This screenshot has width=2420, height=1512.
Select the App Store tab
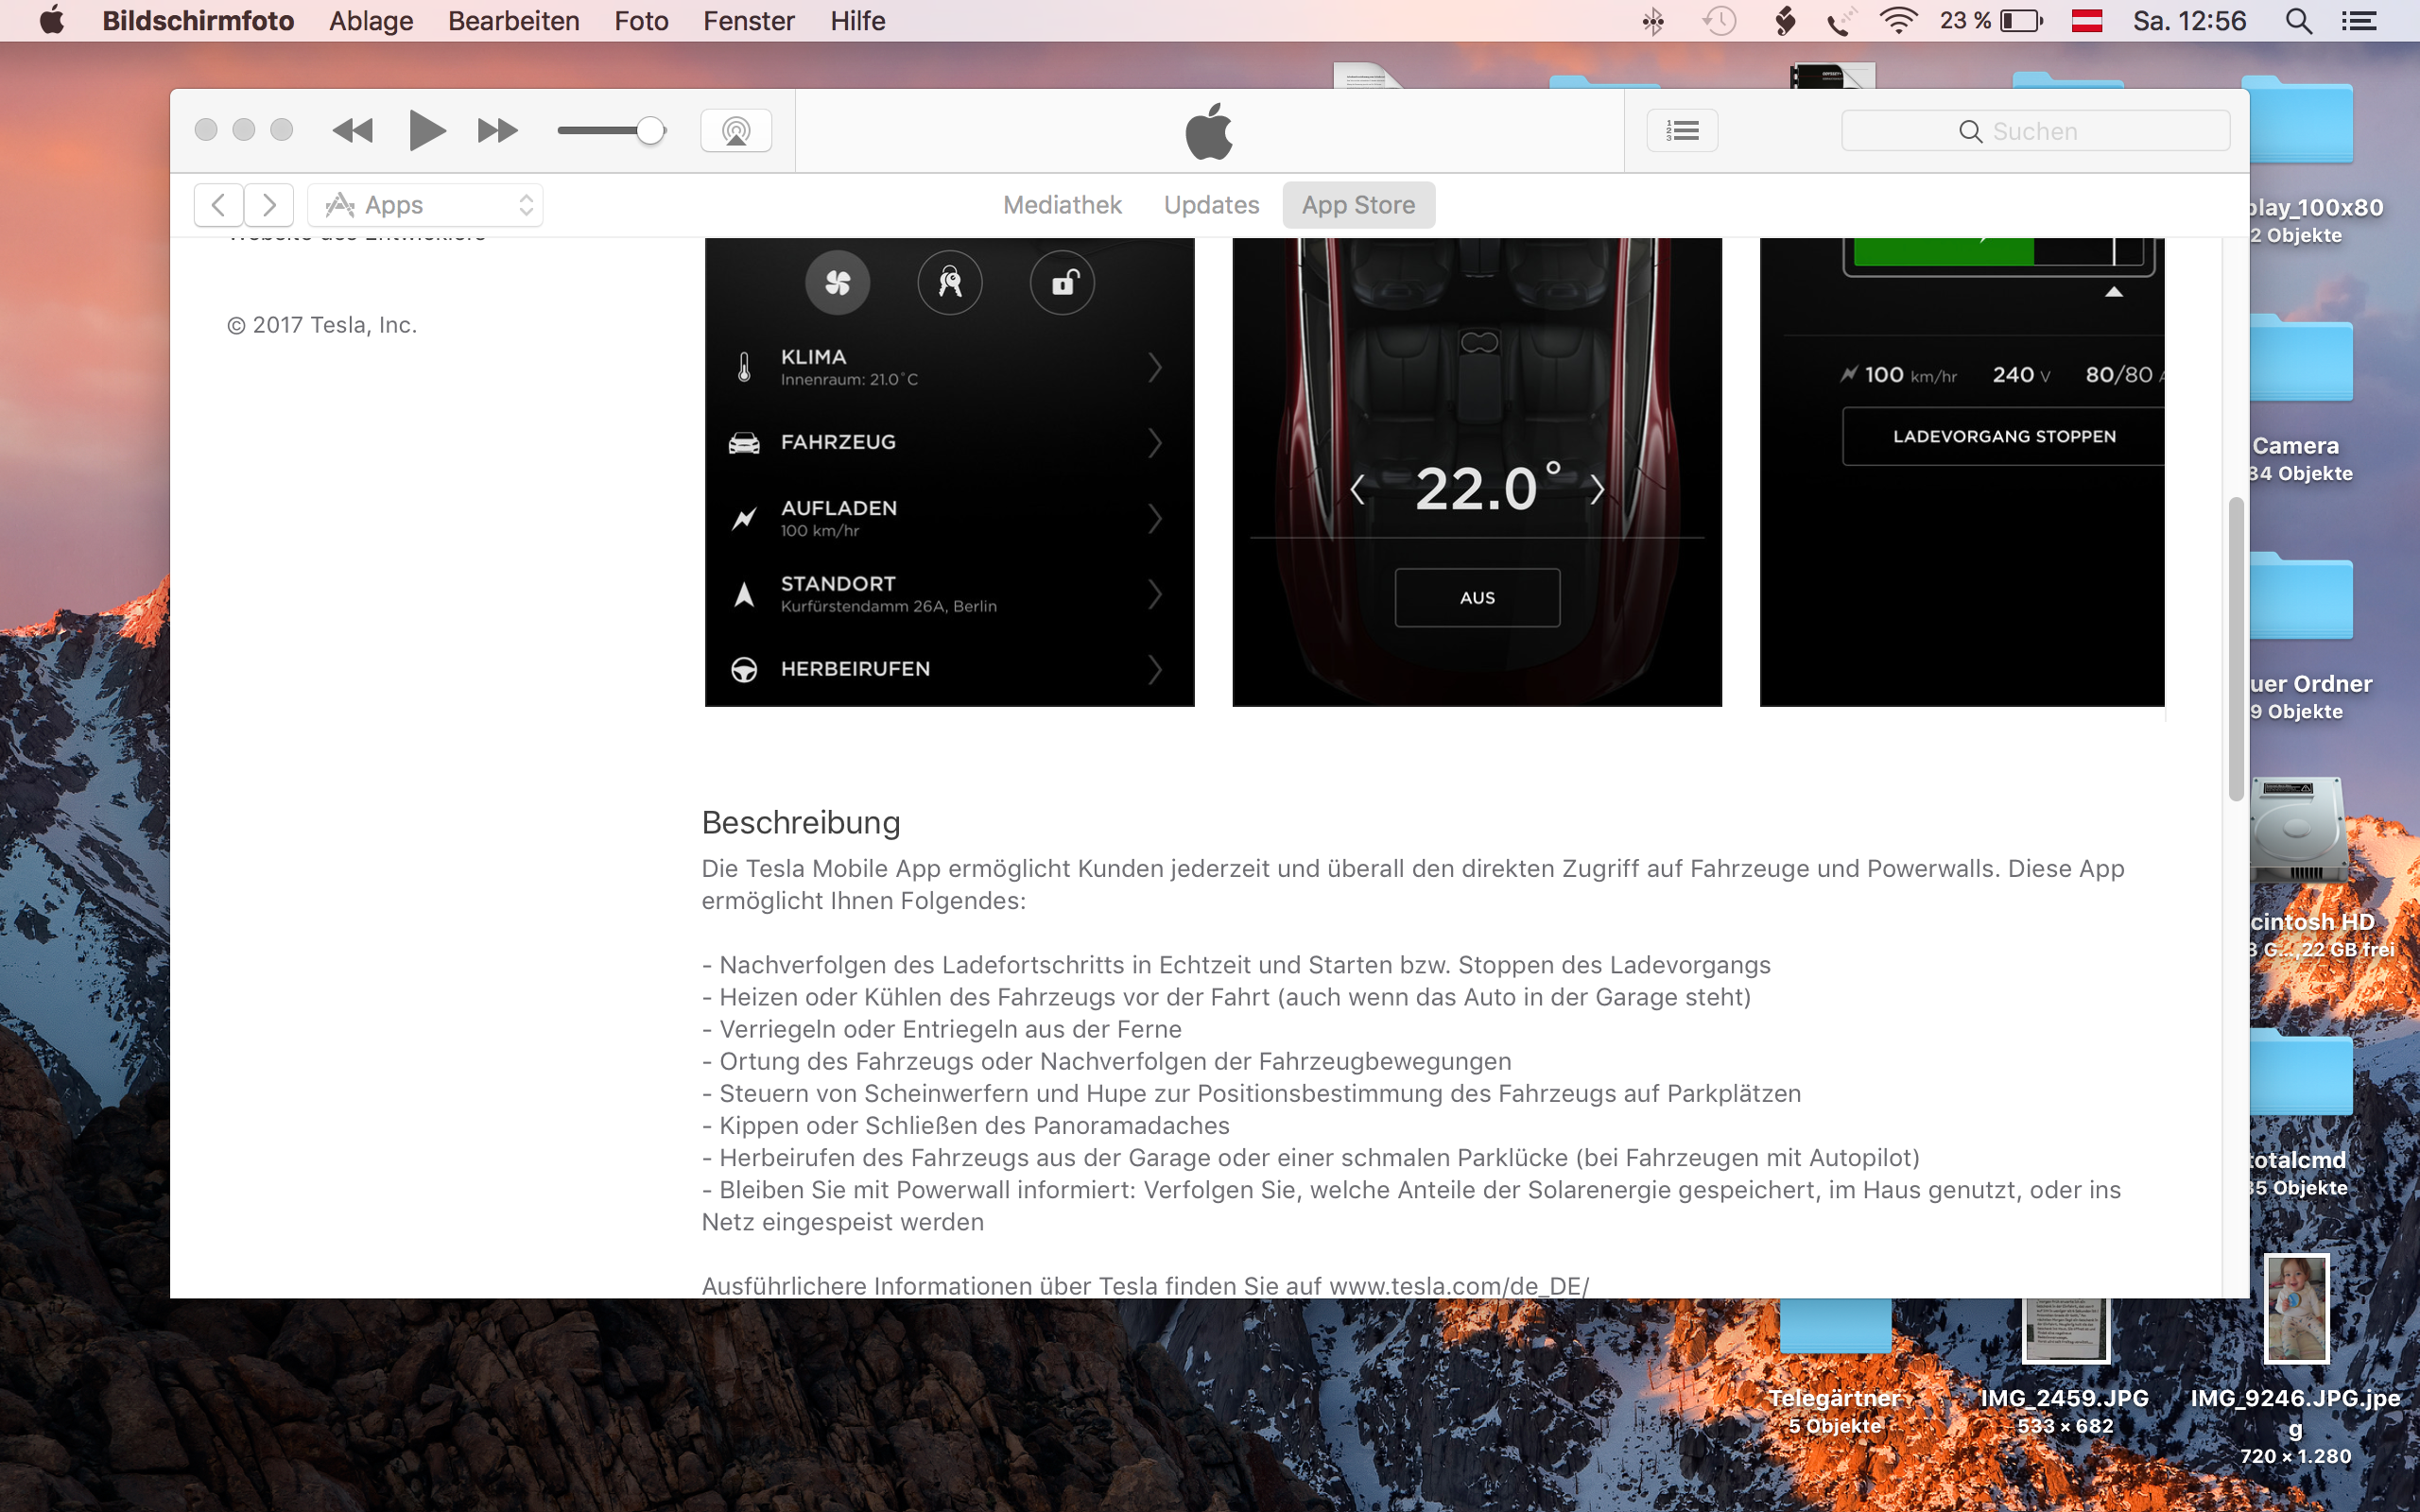1358,205
